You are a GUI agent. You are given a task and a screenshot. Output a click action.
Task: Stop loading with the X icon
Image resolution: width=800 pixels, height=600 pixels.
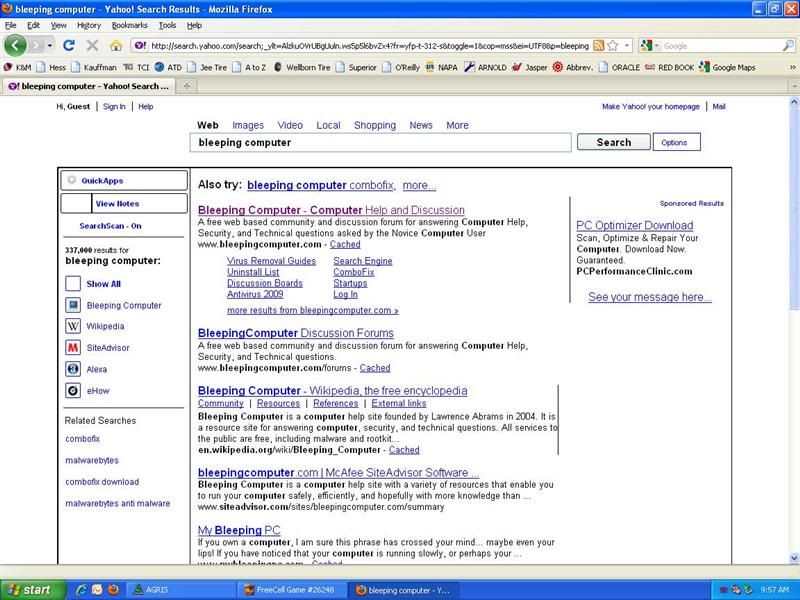(x=92, y=46)
